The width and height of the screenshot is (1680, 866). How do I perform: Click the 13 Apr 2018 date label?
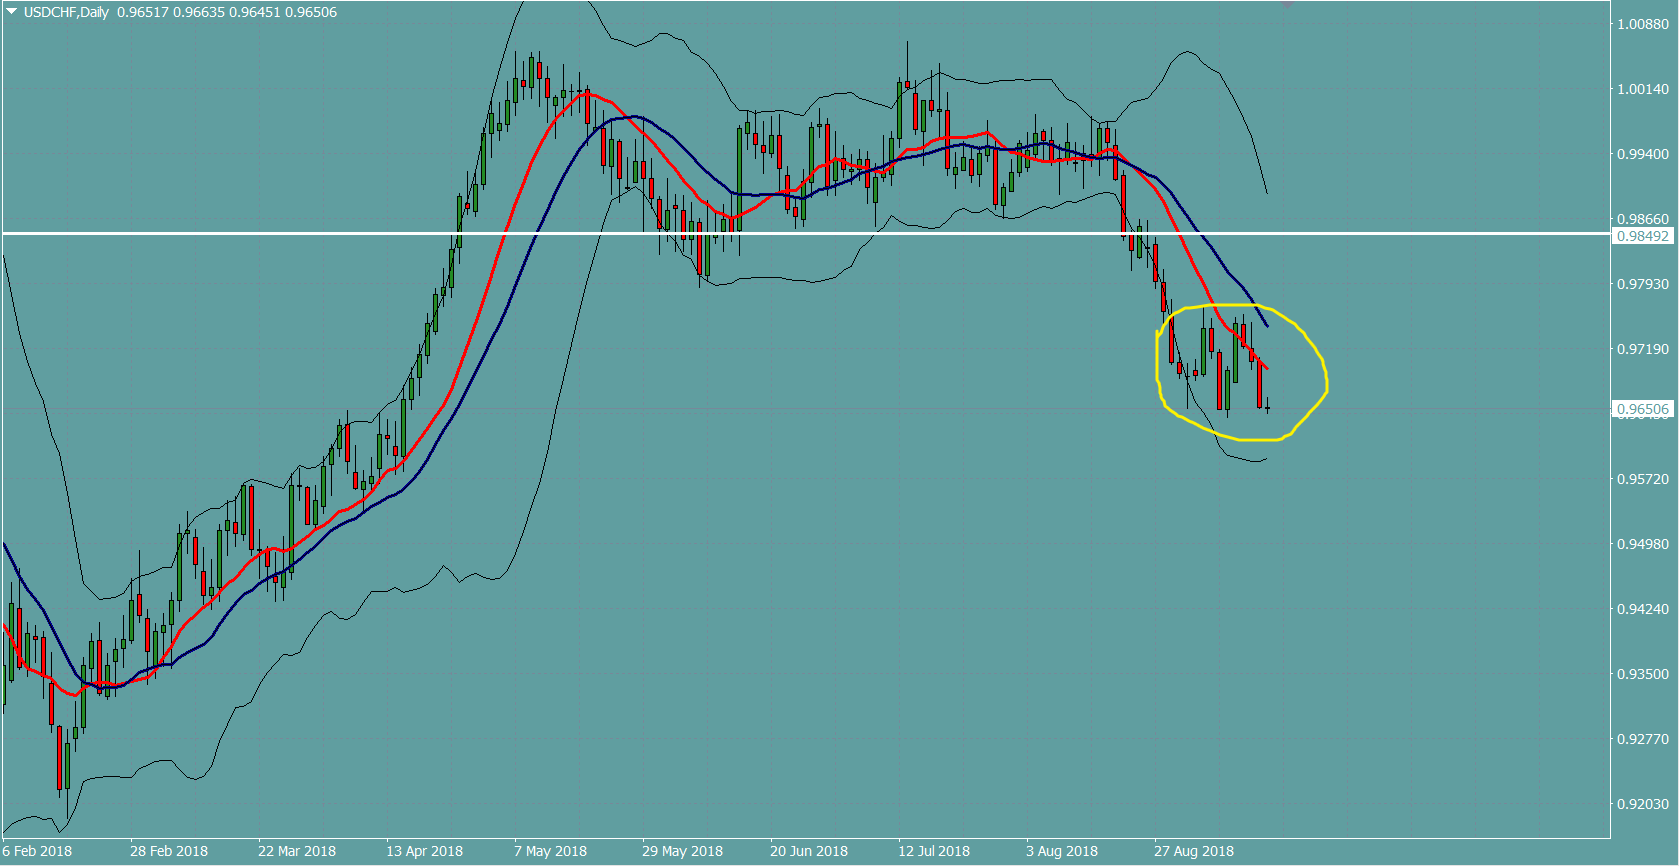[425, 851]
